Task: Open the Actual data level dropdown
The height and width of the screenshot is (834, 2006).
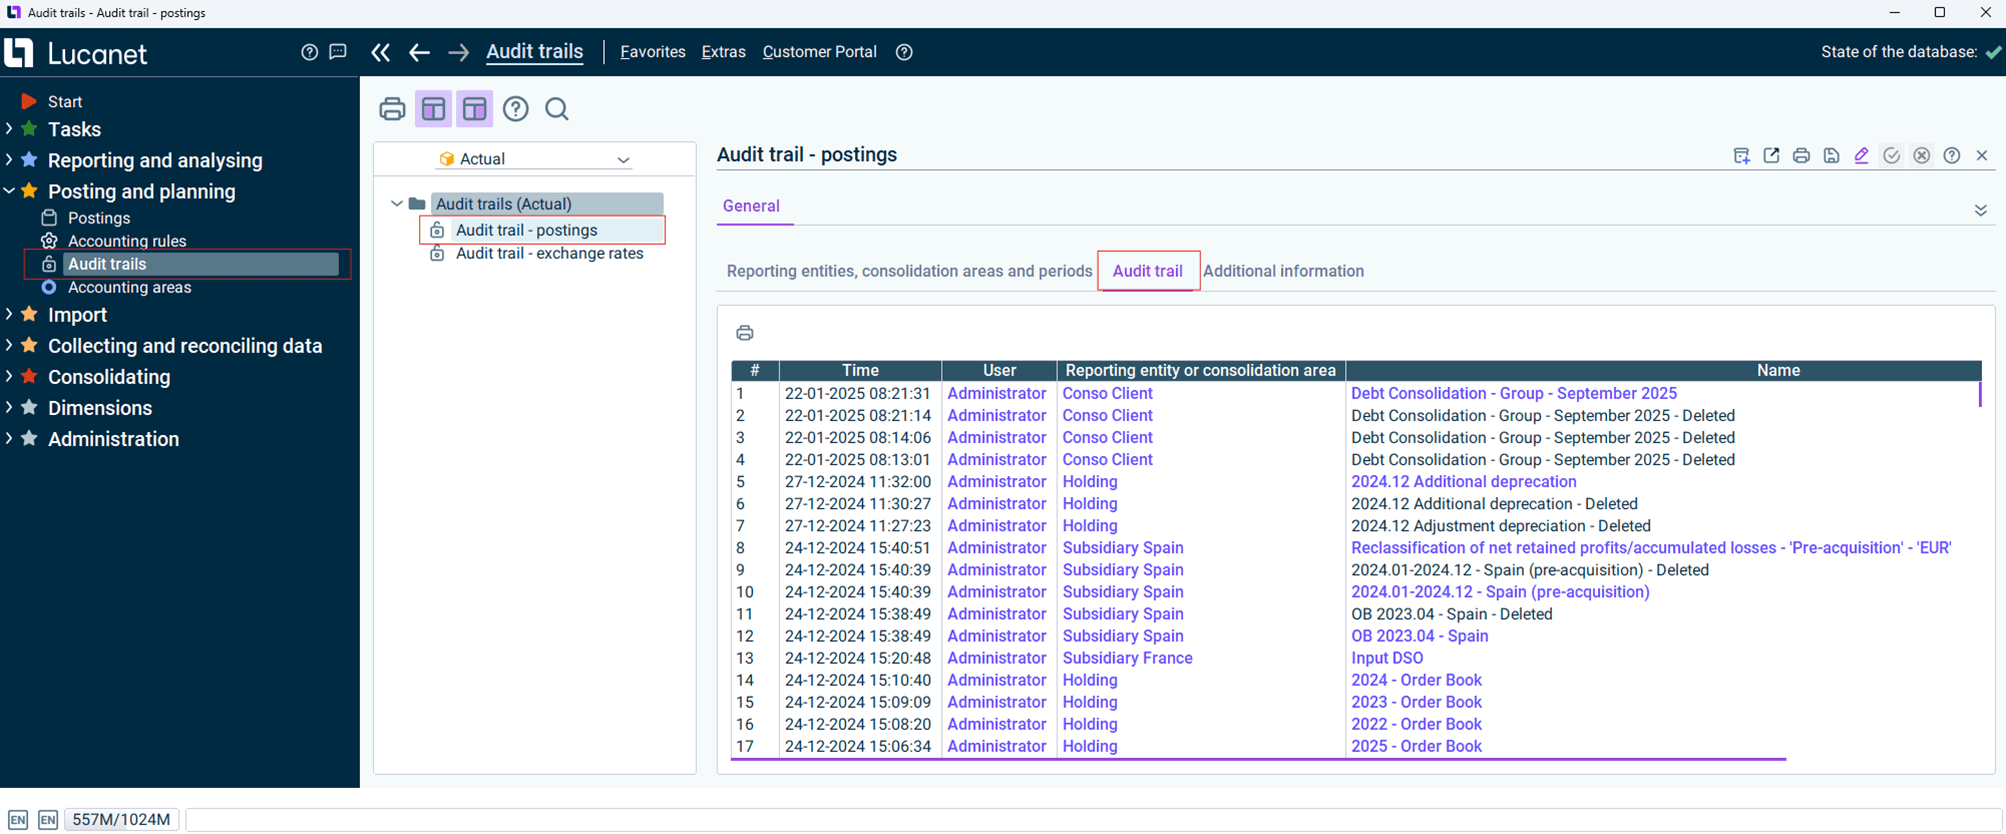Action: (x=534, y=159)
